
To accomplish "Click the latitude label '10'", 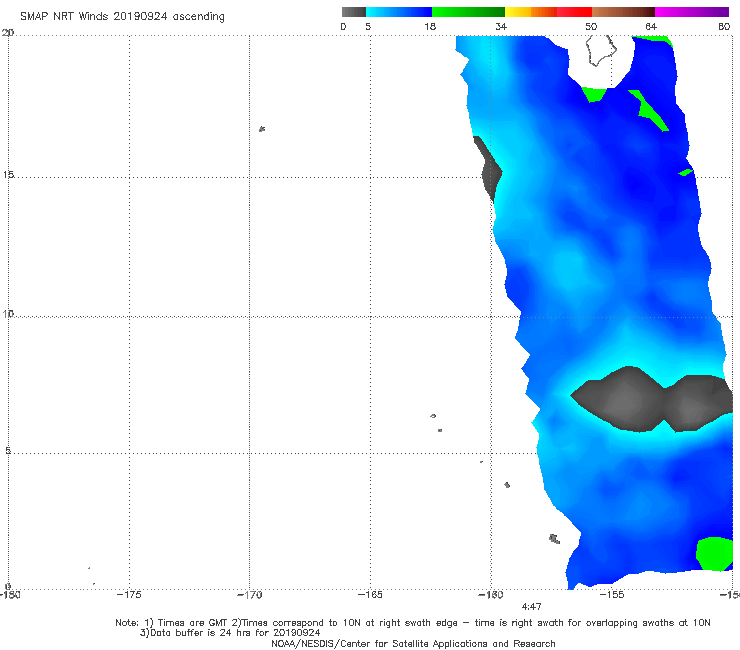I will 8,314.
